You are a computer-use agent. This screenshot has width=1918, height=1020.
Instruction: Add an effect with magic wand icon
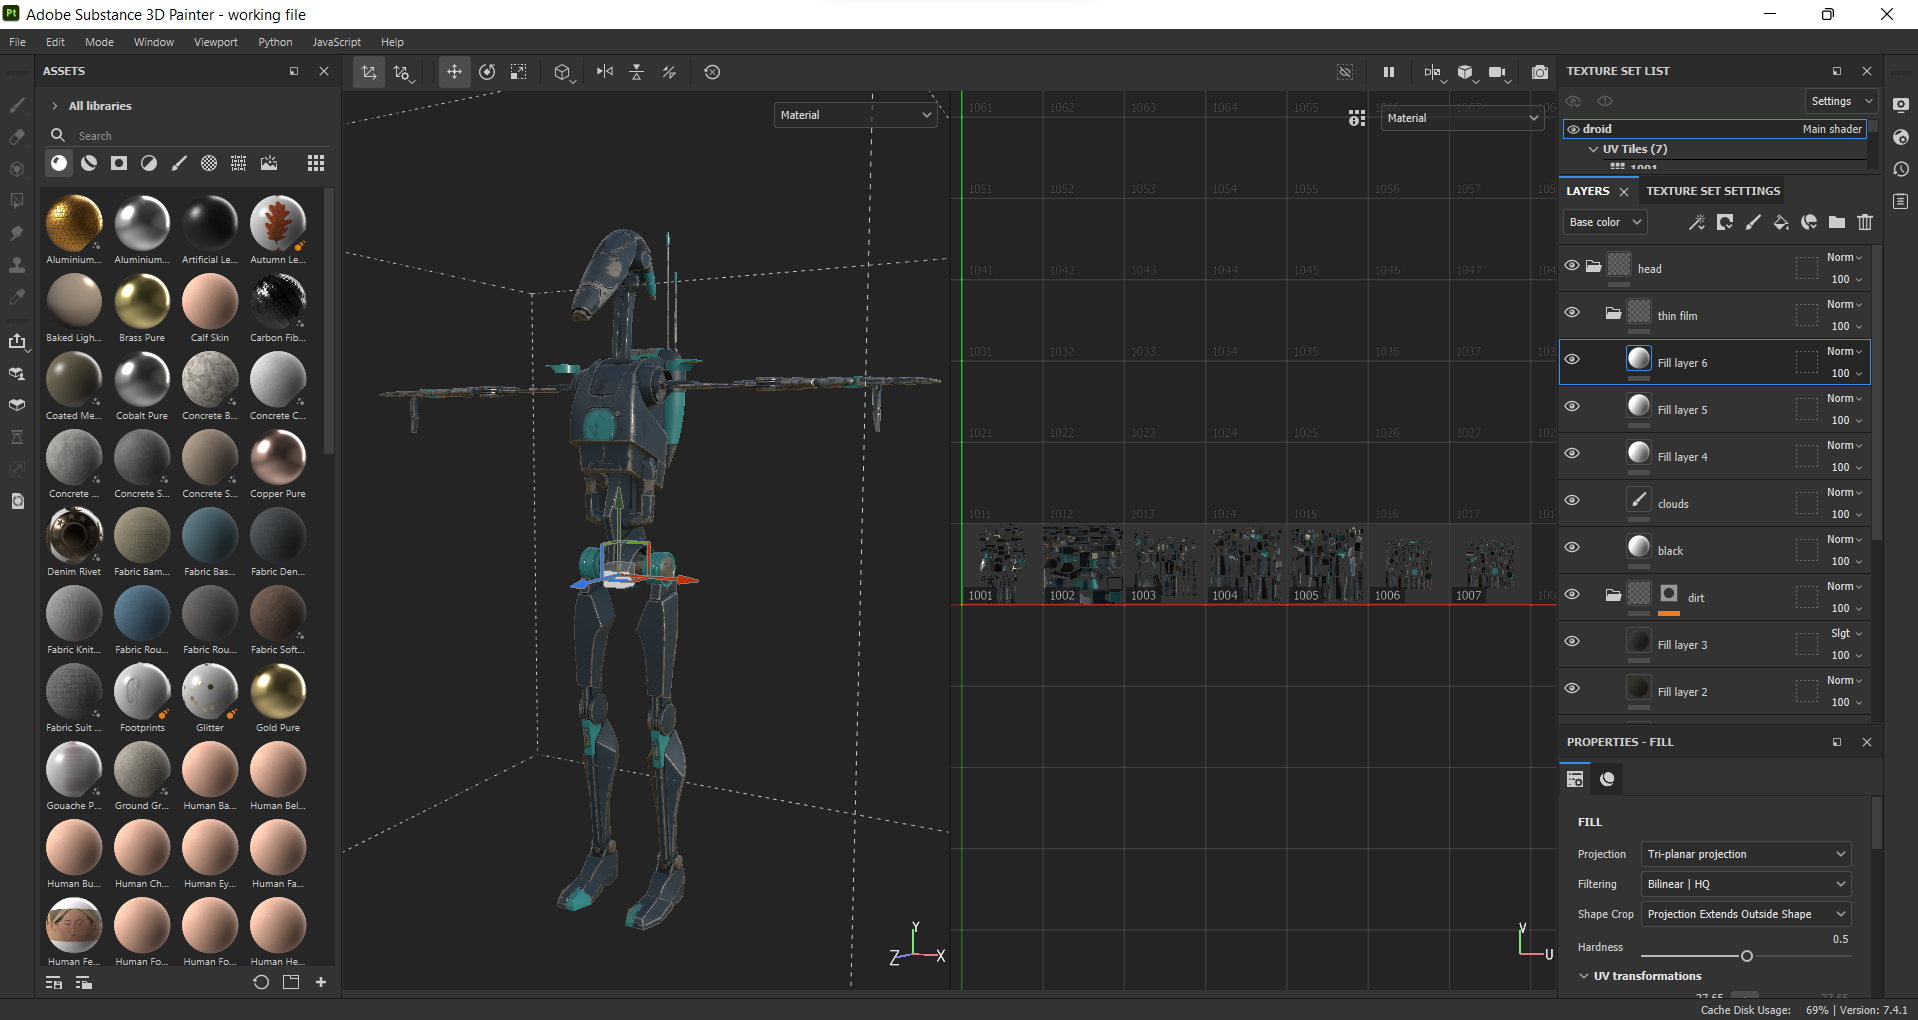1697,222
